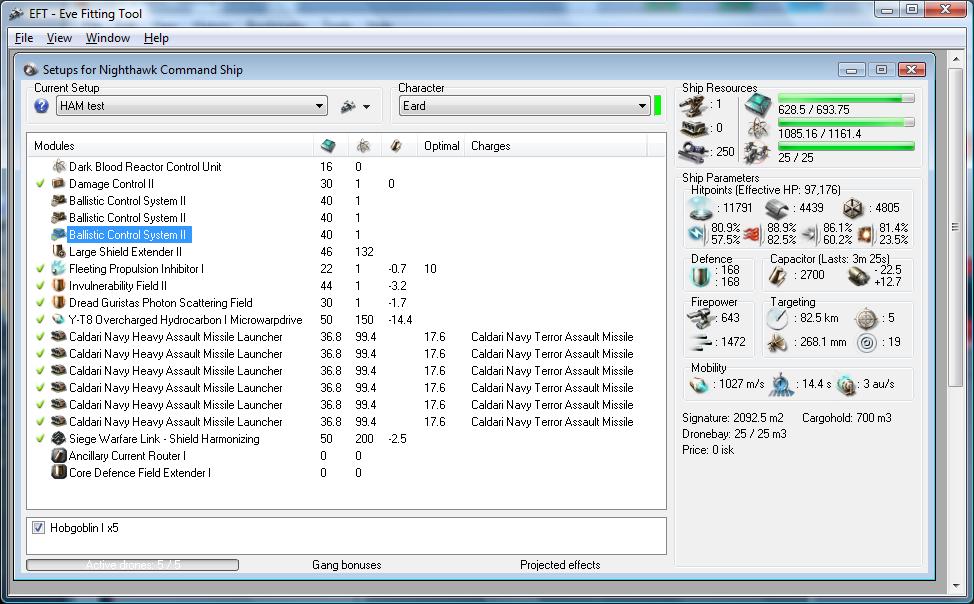Click the calibration icon showing 250

click(x=694, y=152)
